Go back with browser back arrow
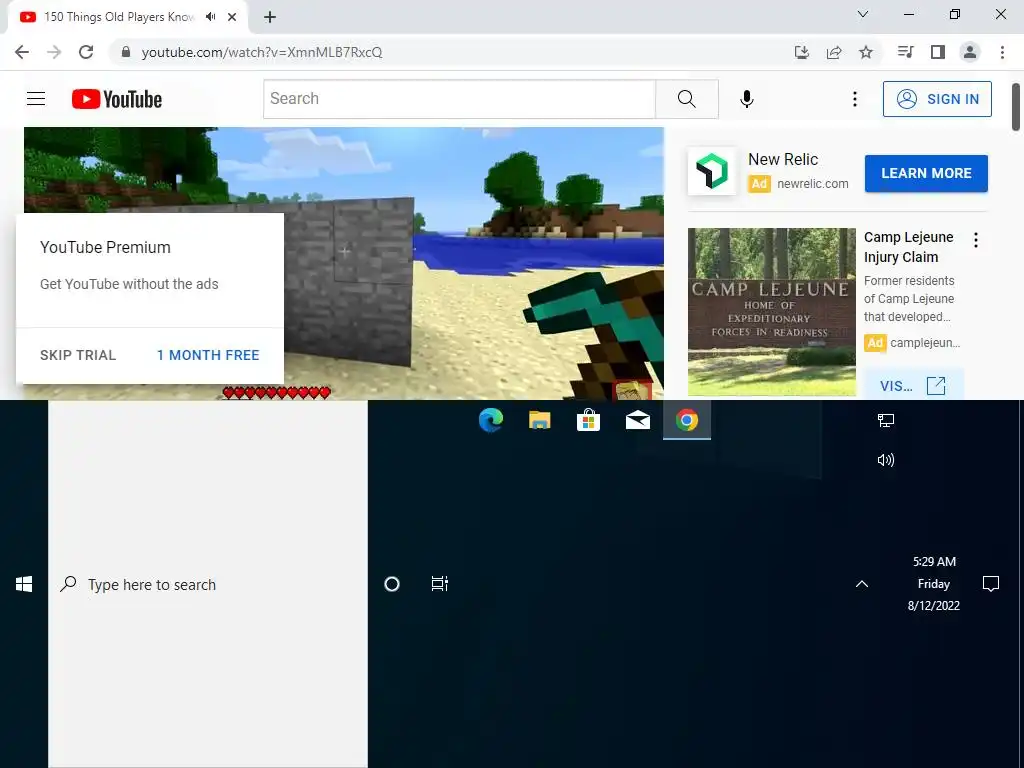 [x=22, y=52]
